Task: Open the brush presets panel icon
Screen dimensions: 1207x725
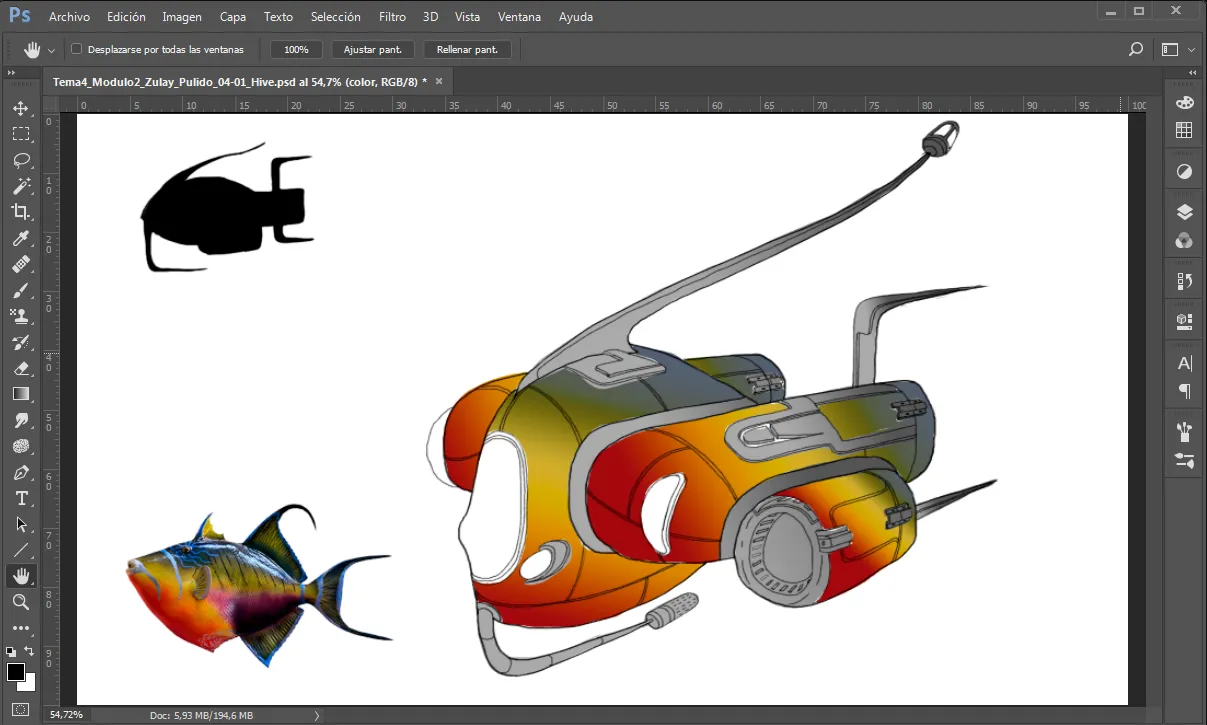Action: tap(1184, 432)
